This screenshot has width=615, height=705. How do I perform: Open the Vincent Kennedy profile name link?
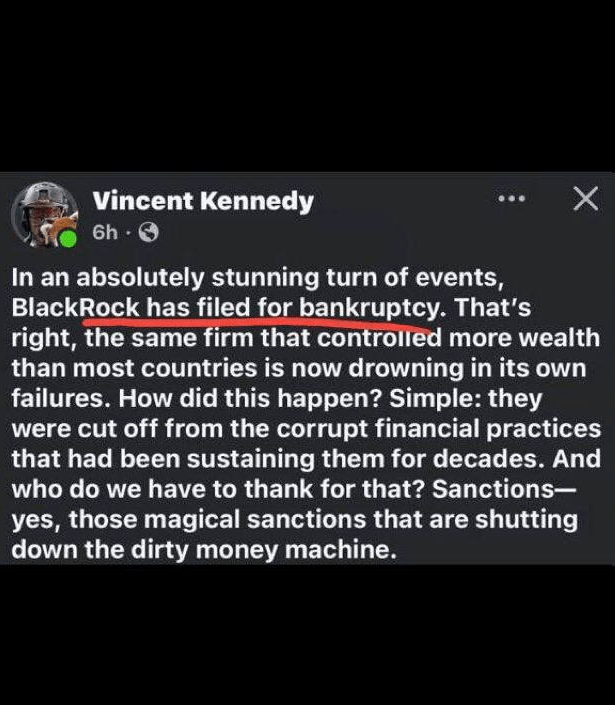click(x=202, y=201)
